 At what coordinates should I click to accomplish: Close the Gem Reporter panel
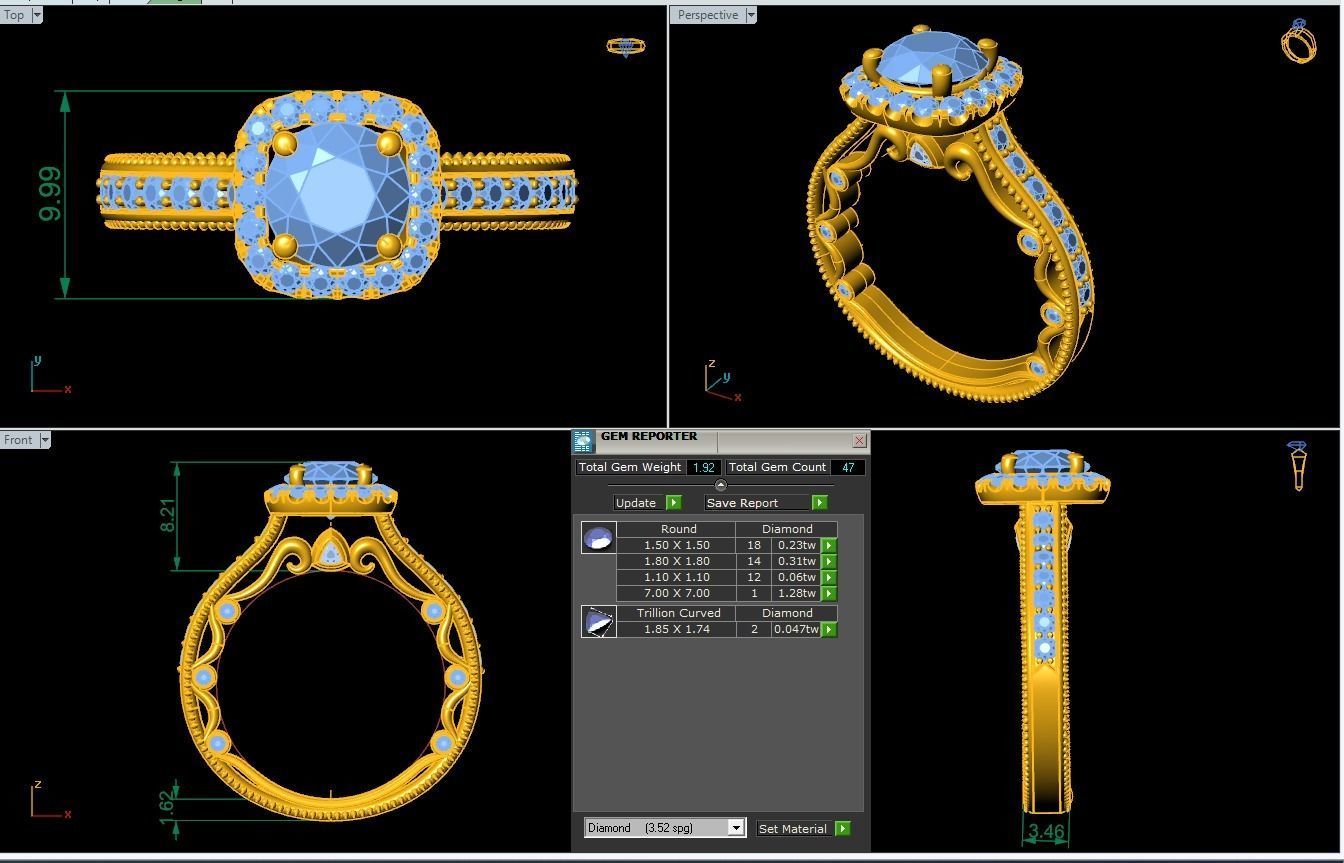(x=859, y=440)
